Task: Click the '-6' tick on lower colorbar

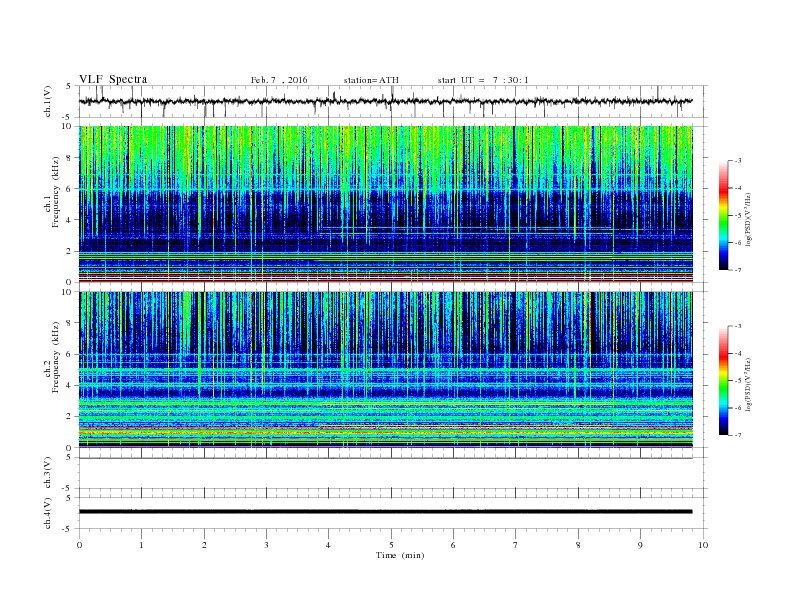Action: (x=738, y=408)
